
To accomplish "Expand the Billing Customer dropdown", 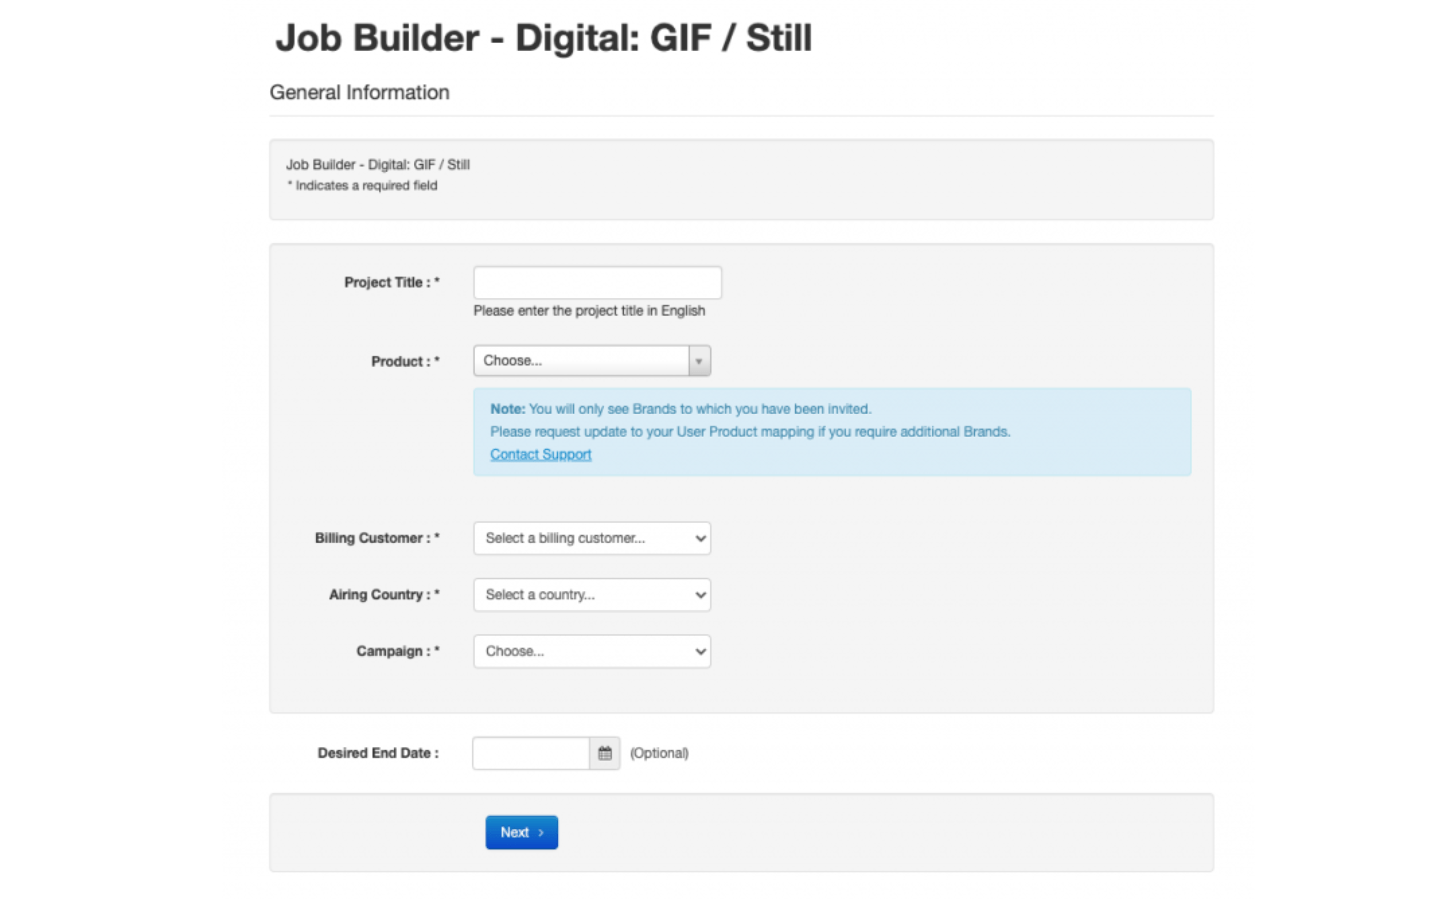I will pos(592,538).
